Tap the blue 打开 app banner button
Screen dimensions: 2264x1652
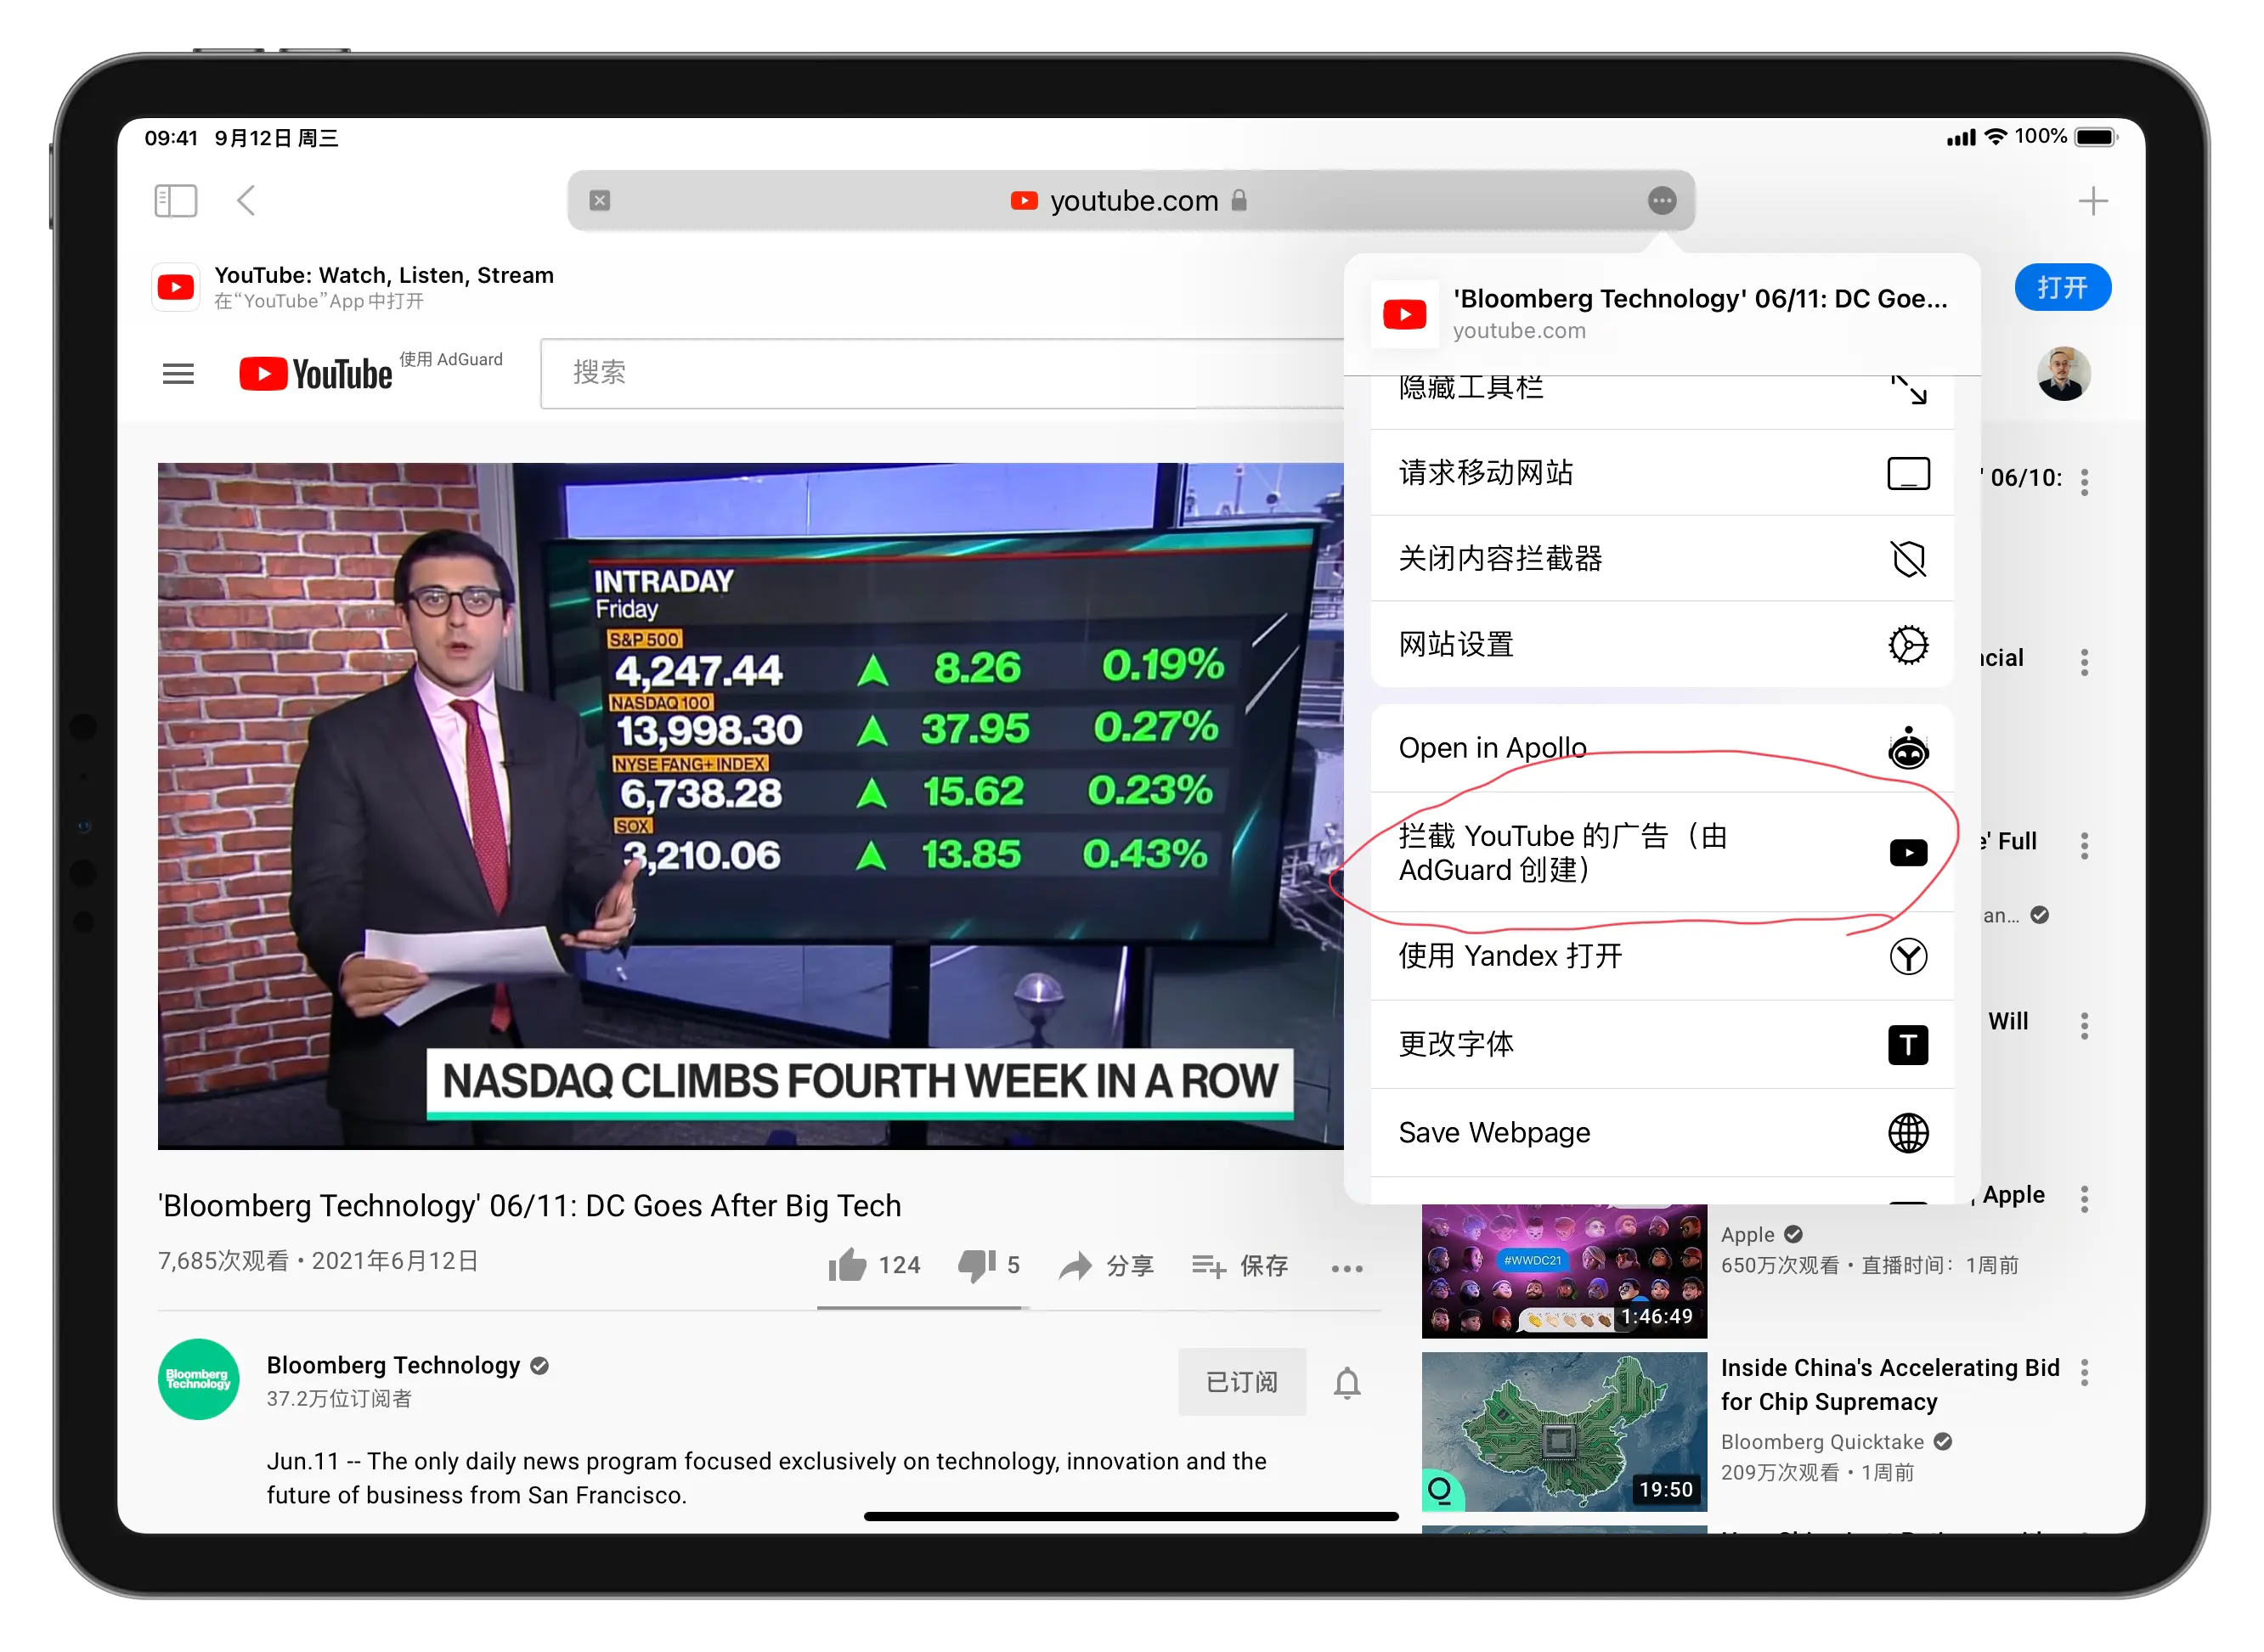pyautogui.click(x=2062, y=288)
